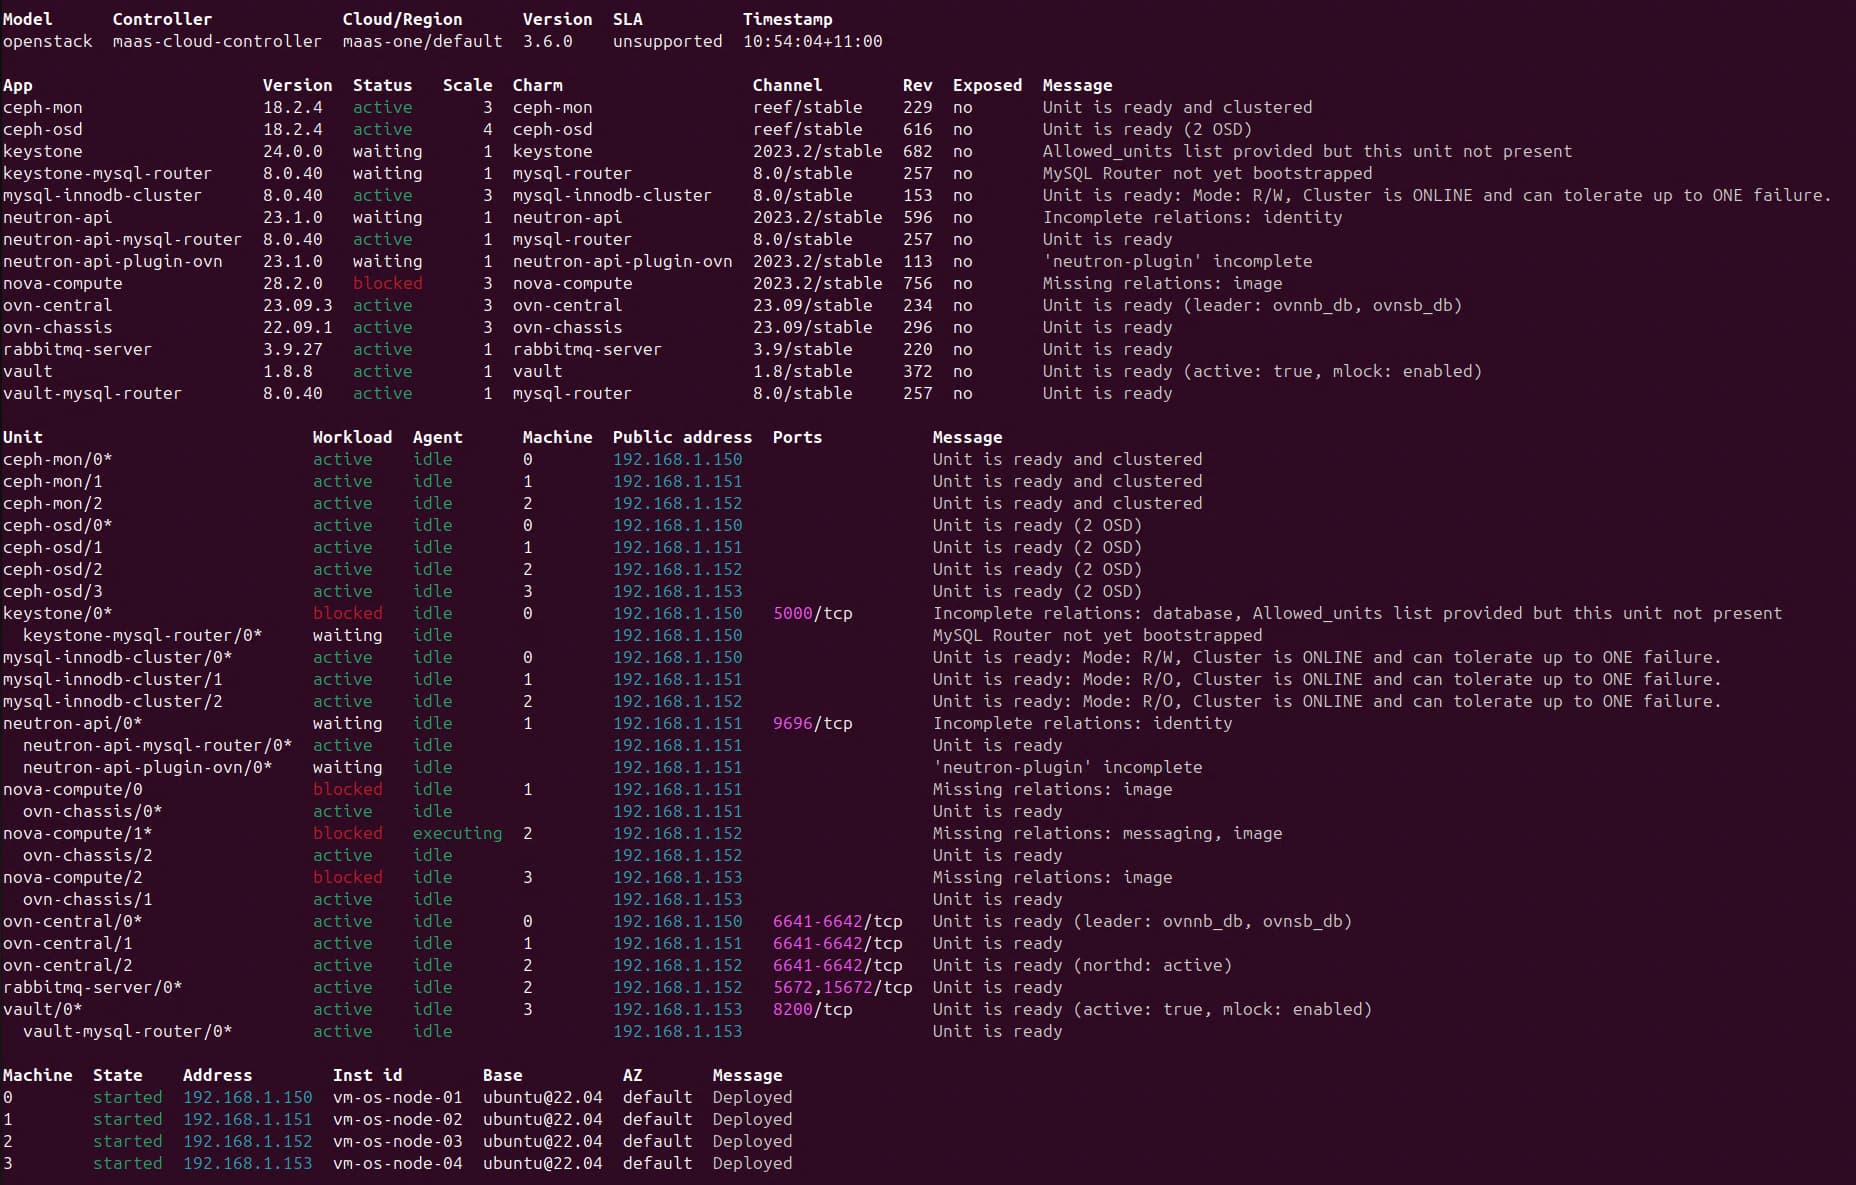
Task: Click the 5000/tcp port of keystone/0
Action: click(812, 613)
